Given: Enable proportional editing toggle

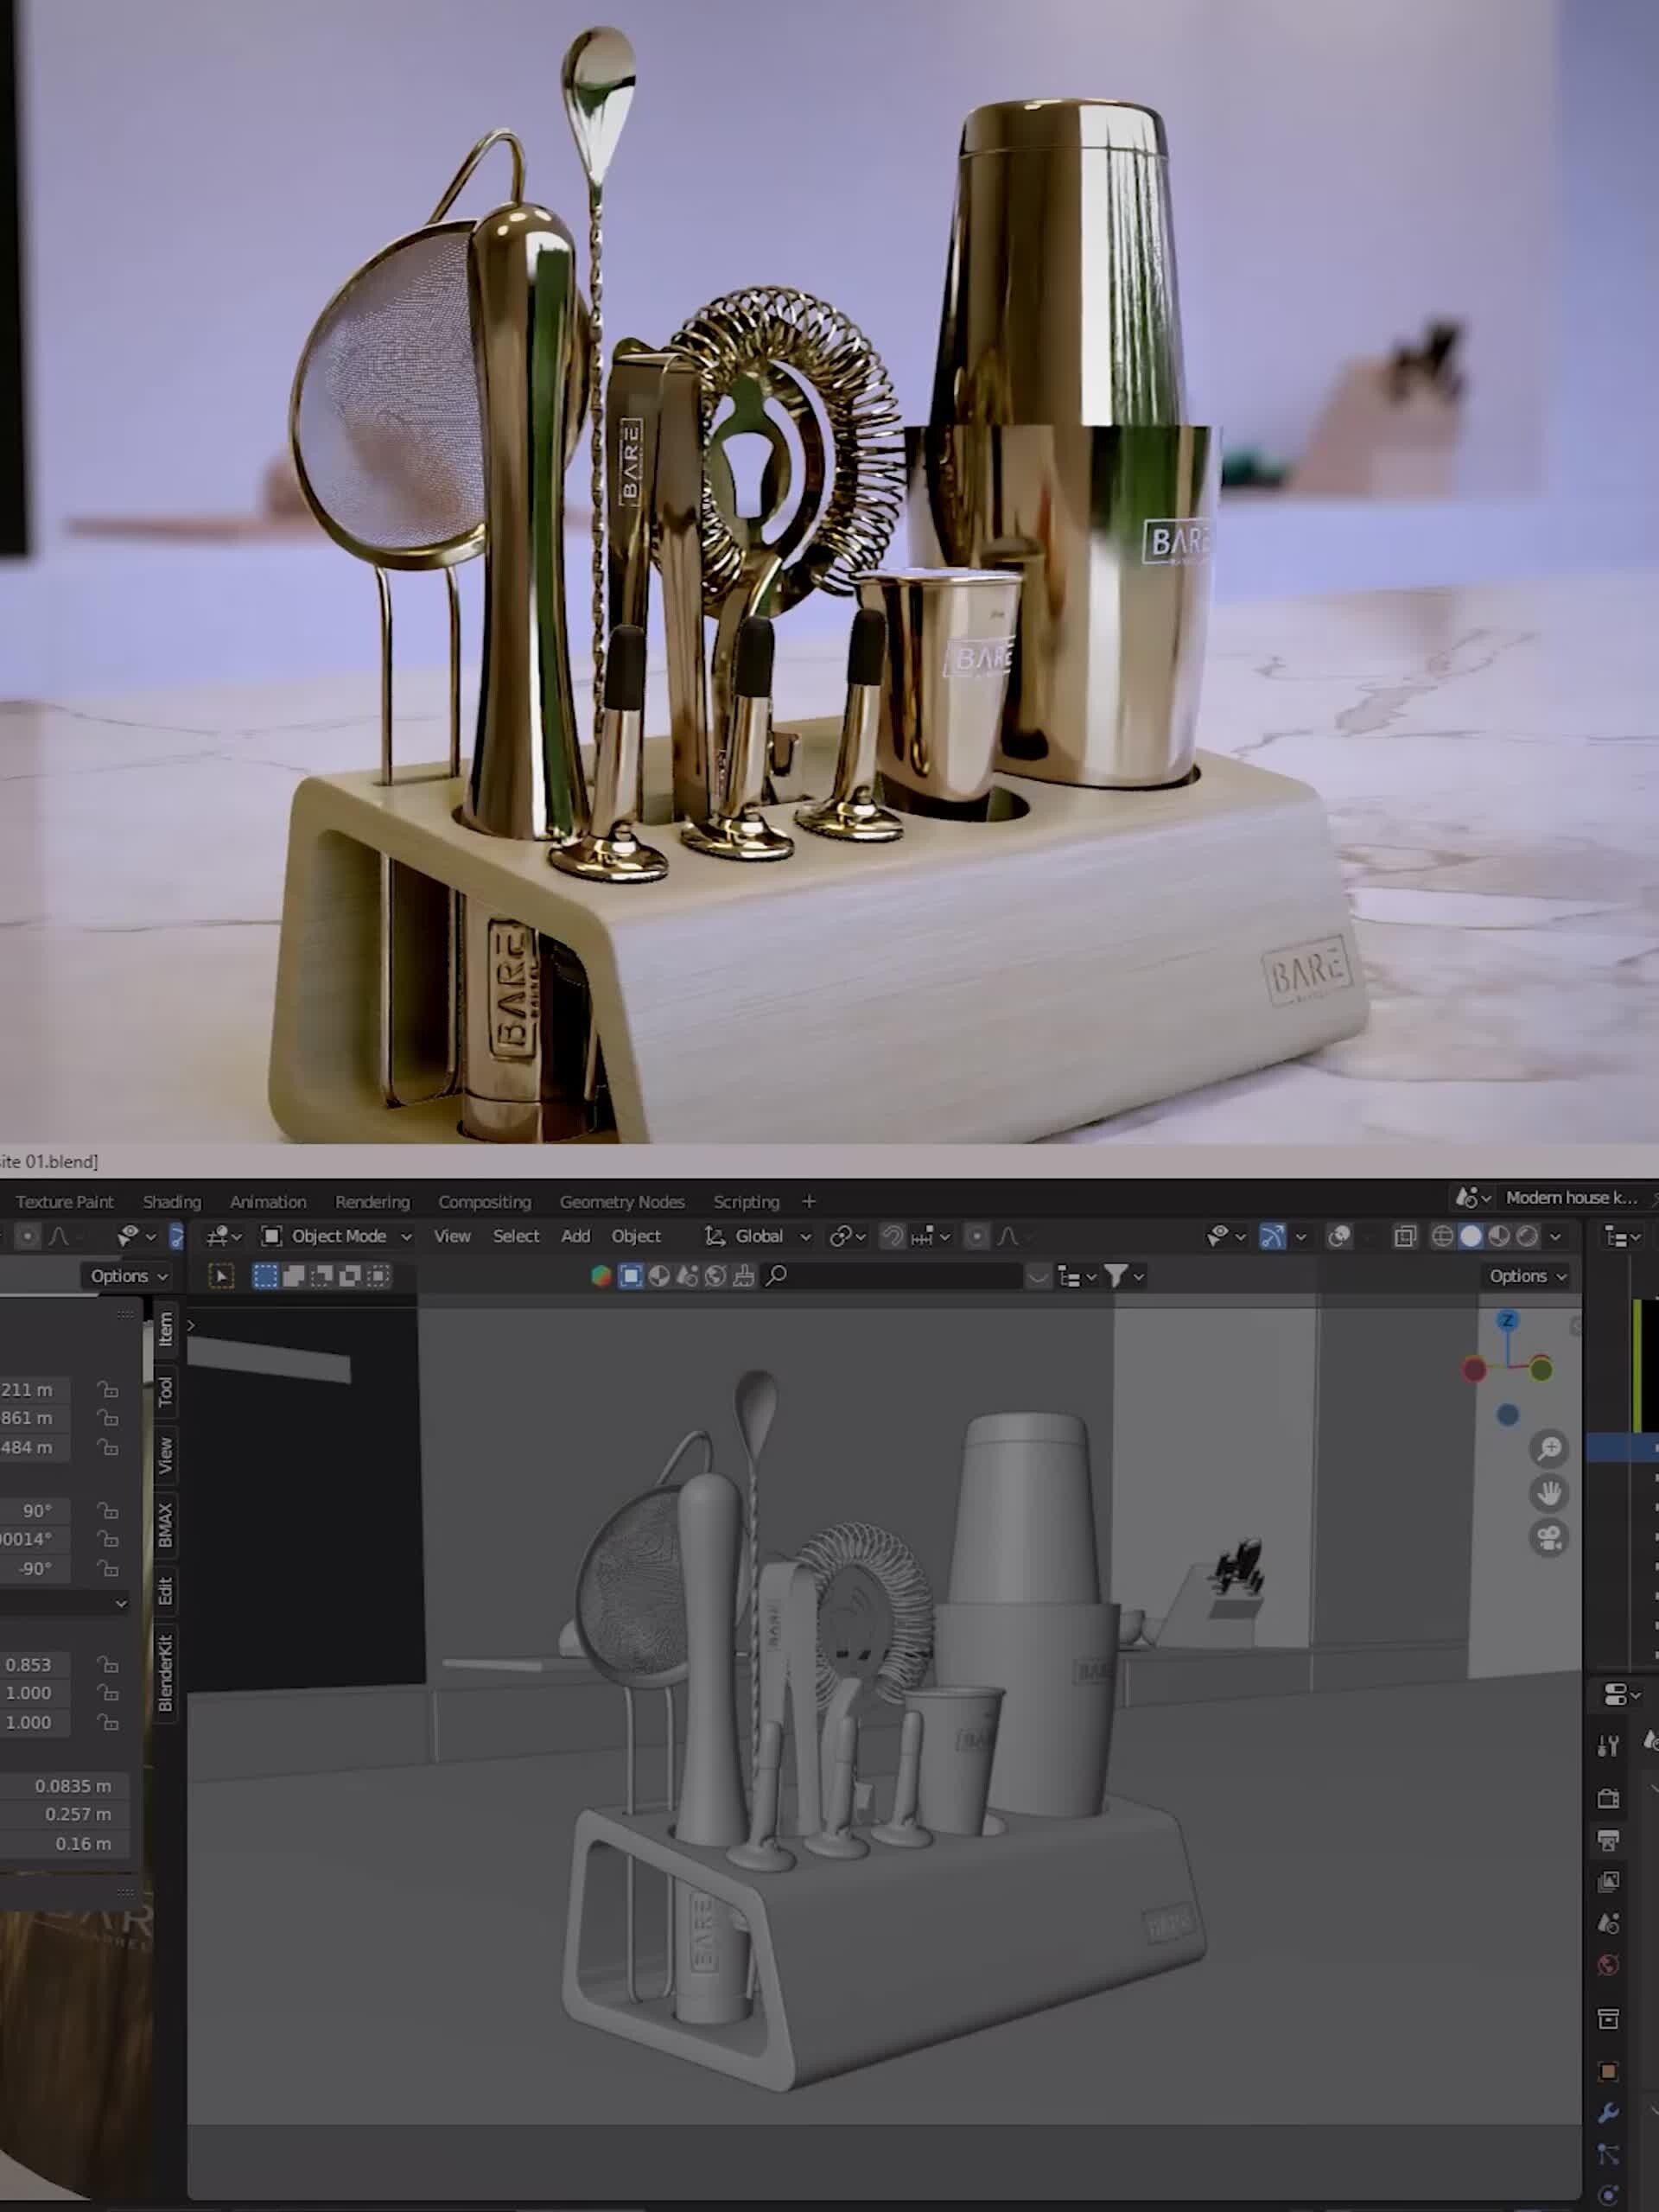Looking at the screenshot, I should click(x=976, y=1237).
